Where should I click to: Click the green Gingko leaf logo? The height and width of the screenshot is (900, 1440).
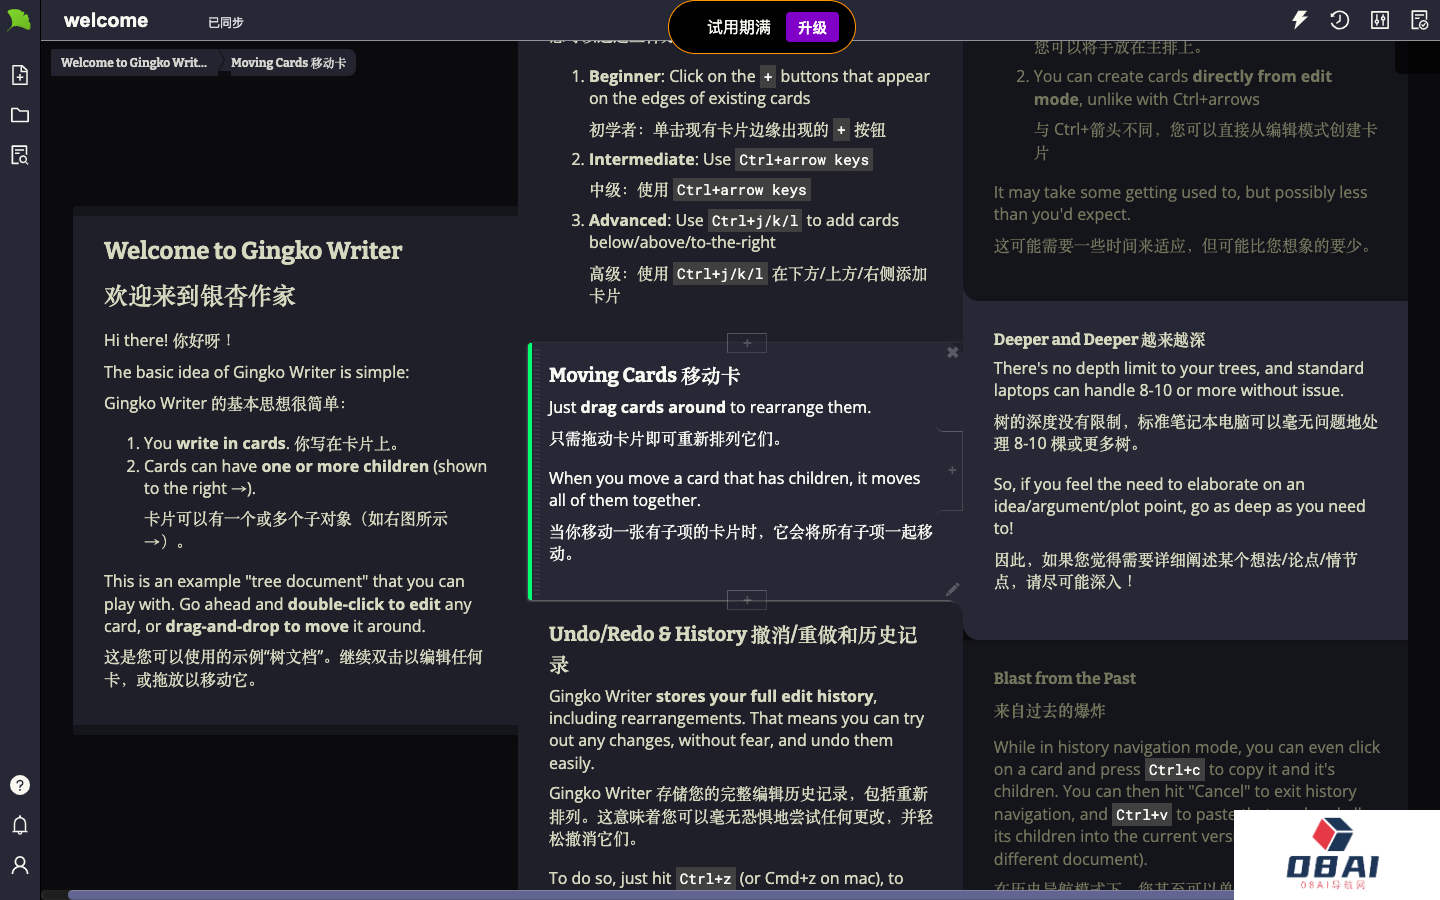pyautogui.click(x=19, y=20)
